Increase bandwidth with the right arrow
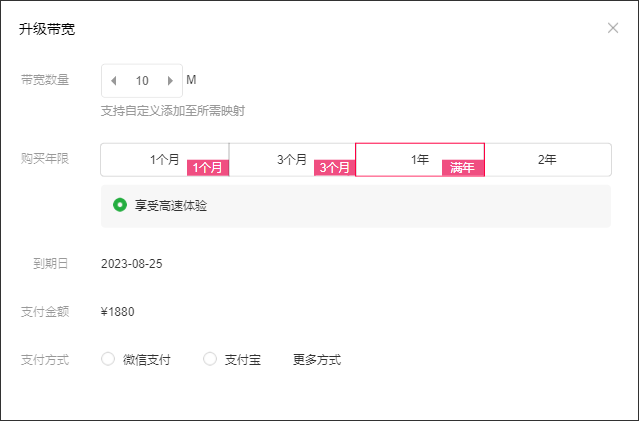This screenshot has width=639, height=421. [x=170, y=81]
